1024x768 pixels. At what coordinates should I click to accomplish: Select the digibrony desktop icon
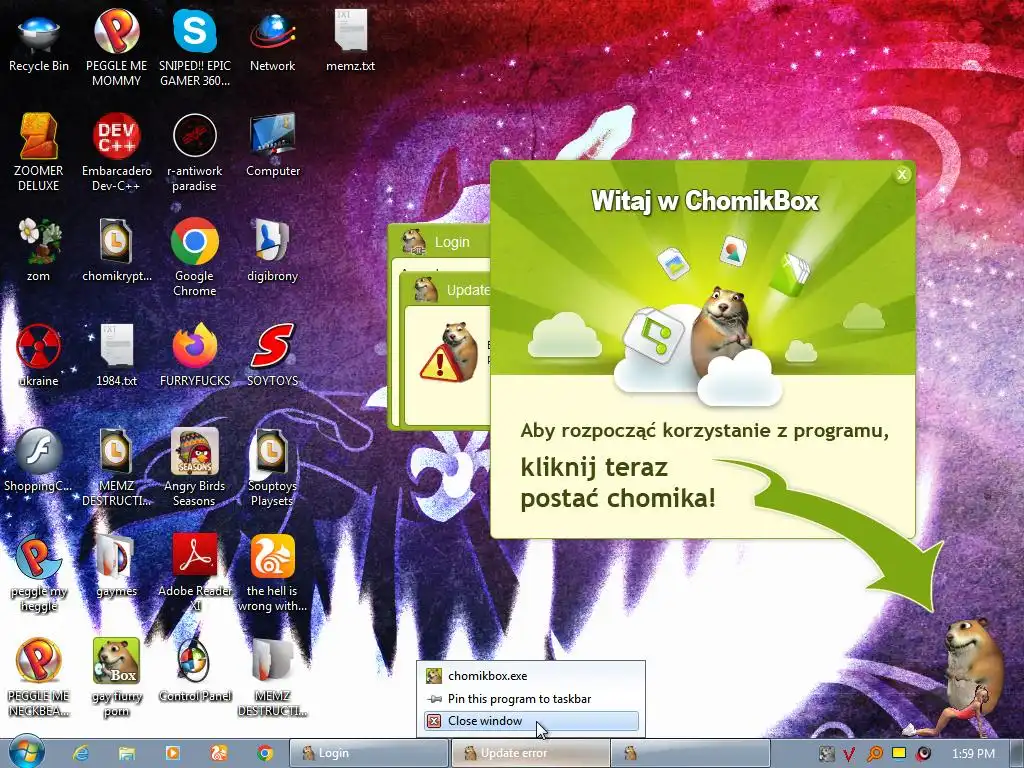[x=272, y=251]
